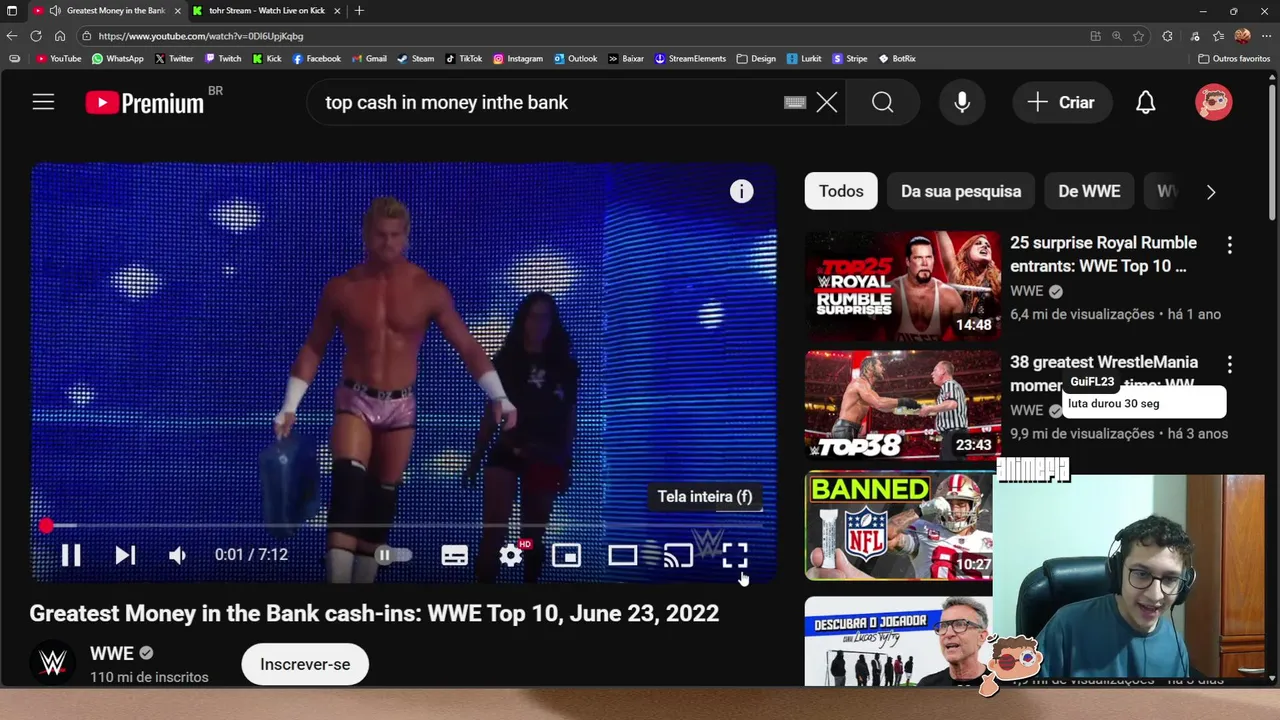Enable miniplayer mode
Viewport: 1280px width, 720px height.
click(567, 555)
